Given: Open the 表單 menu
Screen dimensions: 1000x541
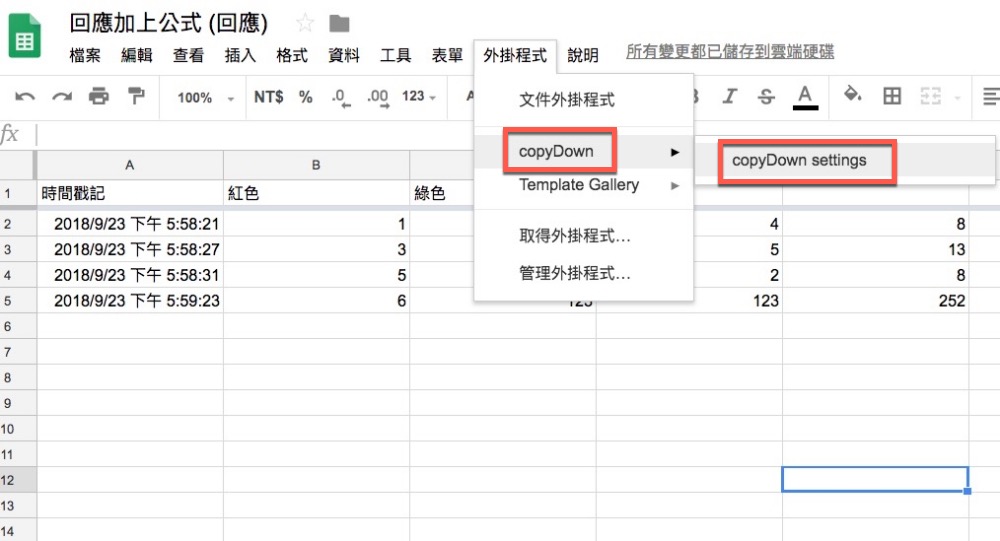Looking at the screenshot, I should (447, 56).
